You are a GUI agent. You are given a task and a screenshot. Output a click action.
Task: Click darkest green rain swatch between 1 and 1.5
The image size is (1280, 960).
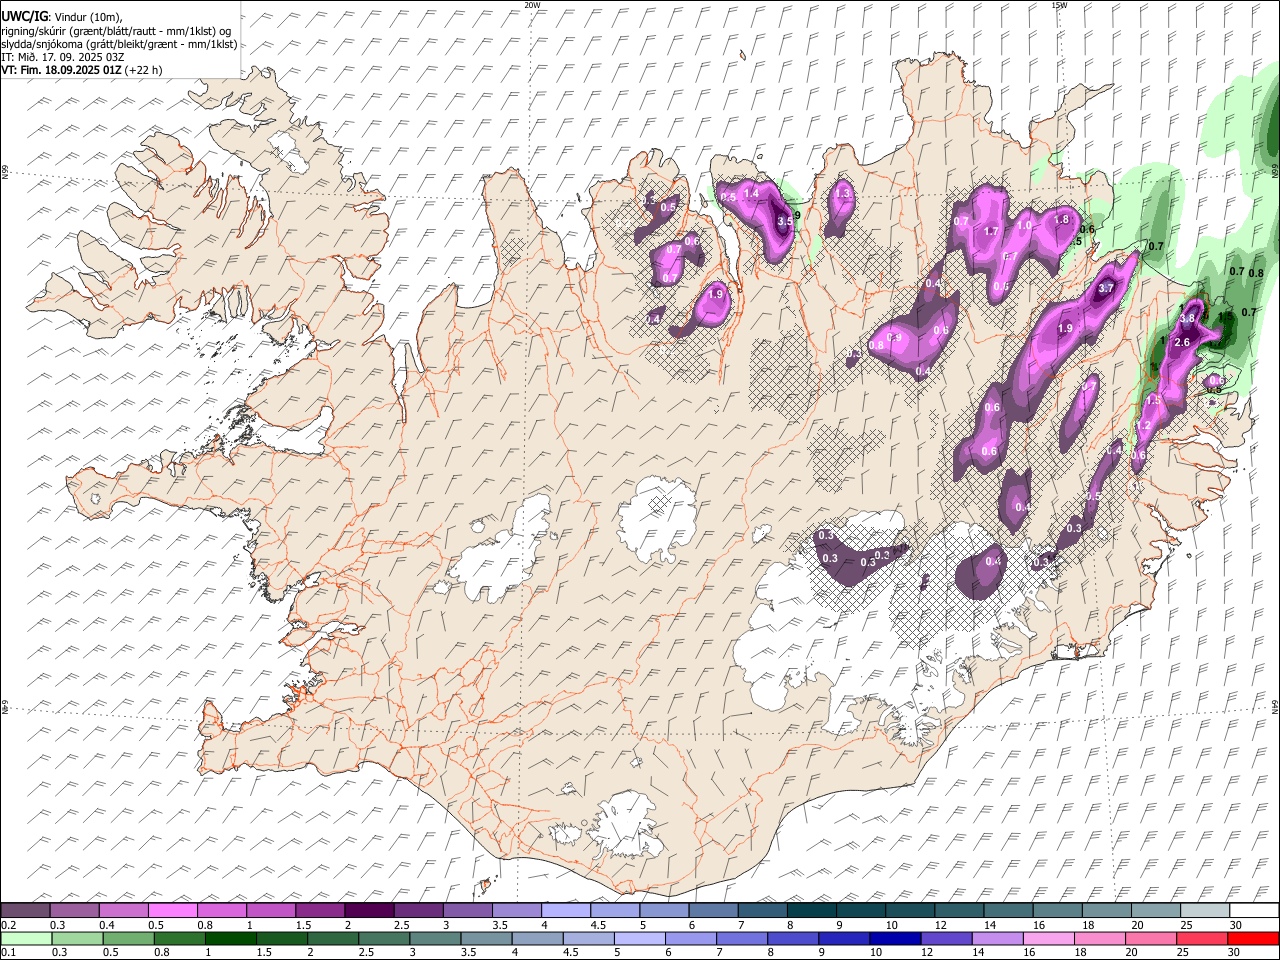pyautogui.click(x=231, y=938)
